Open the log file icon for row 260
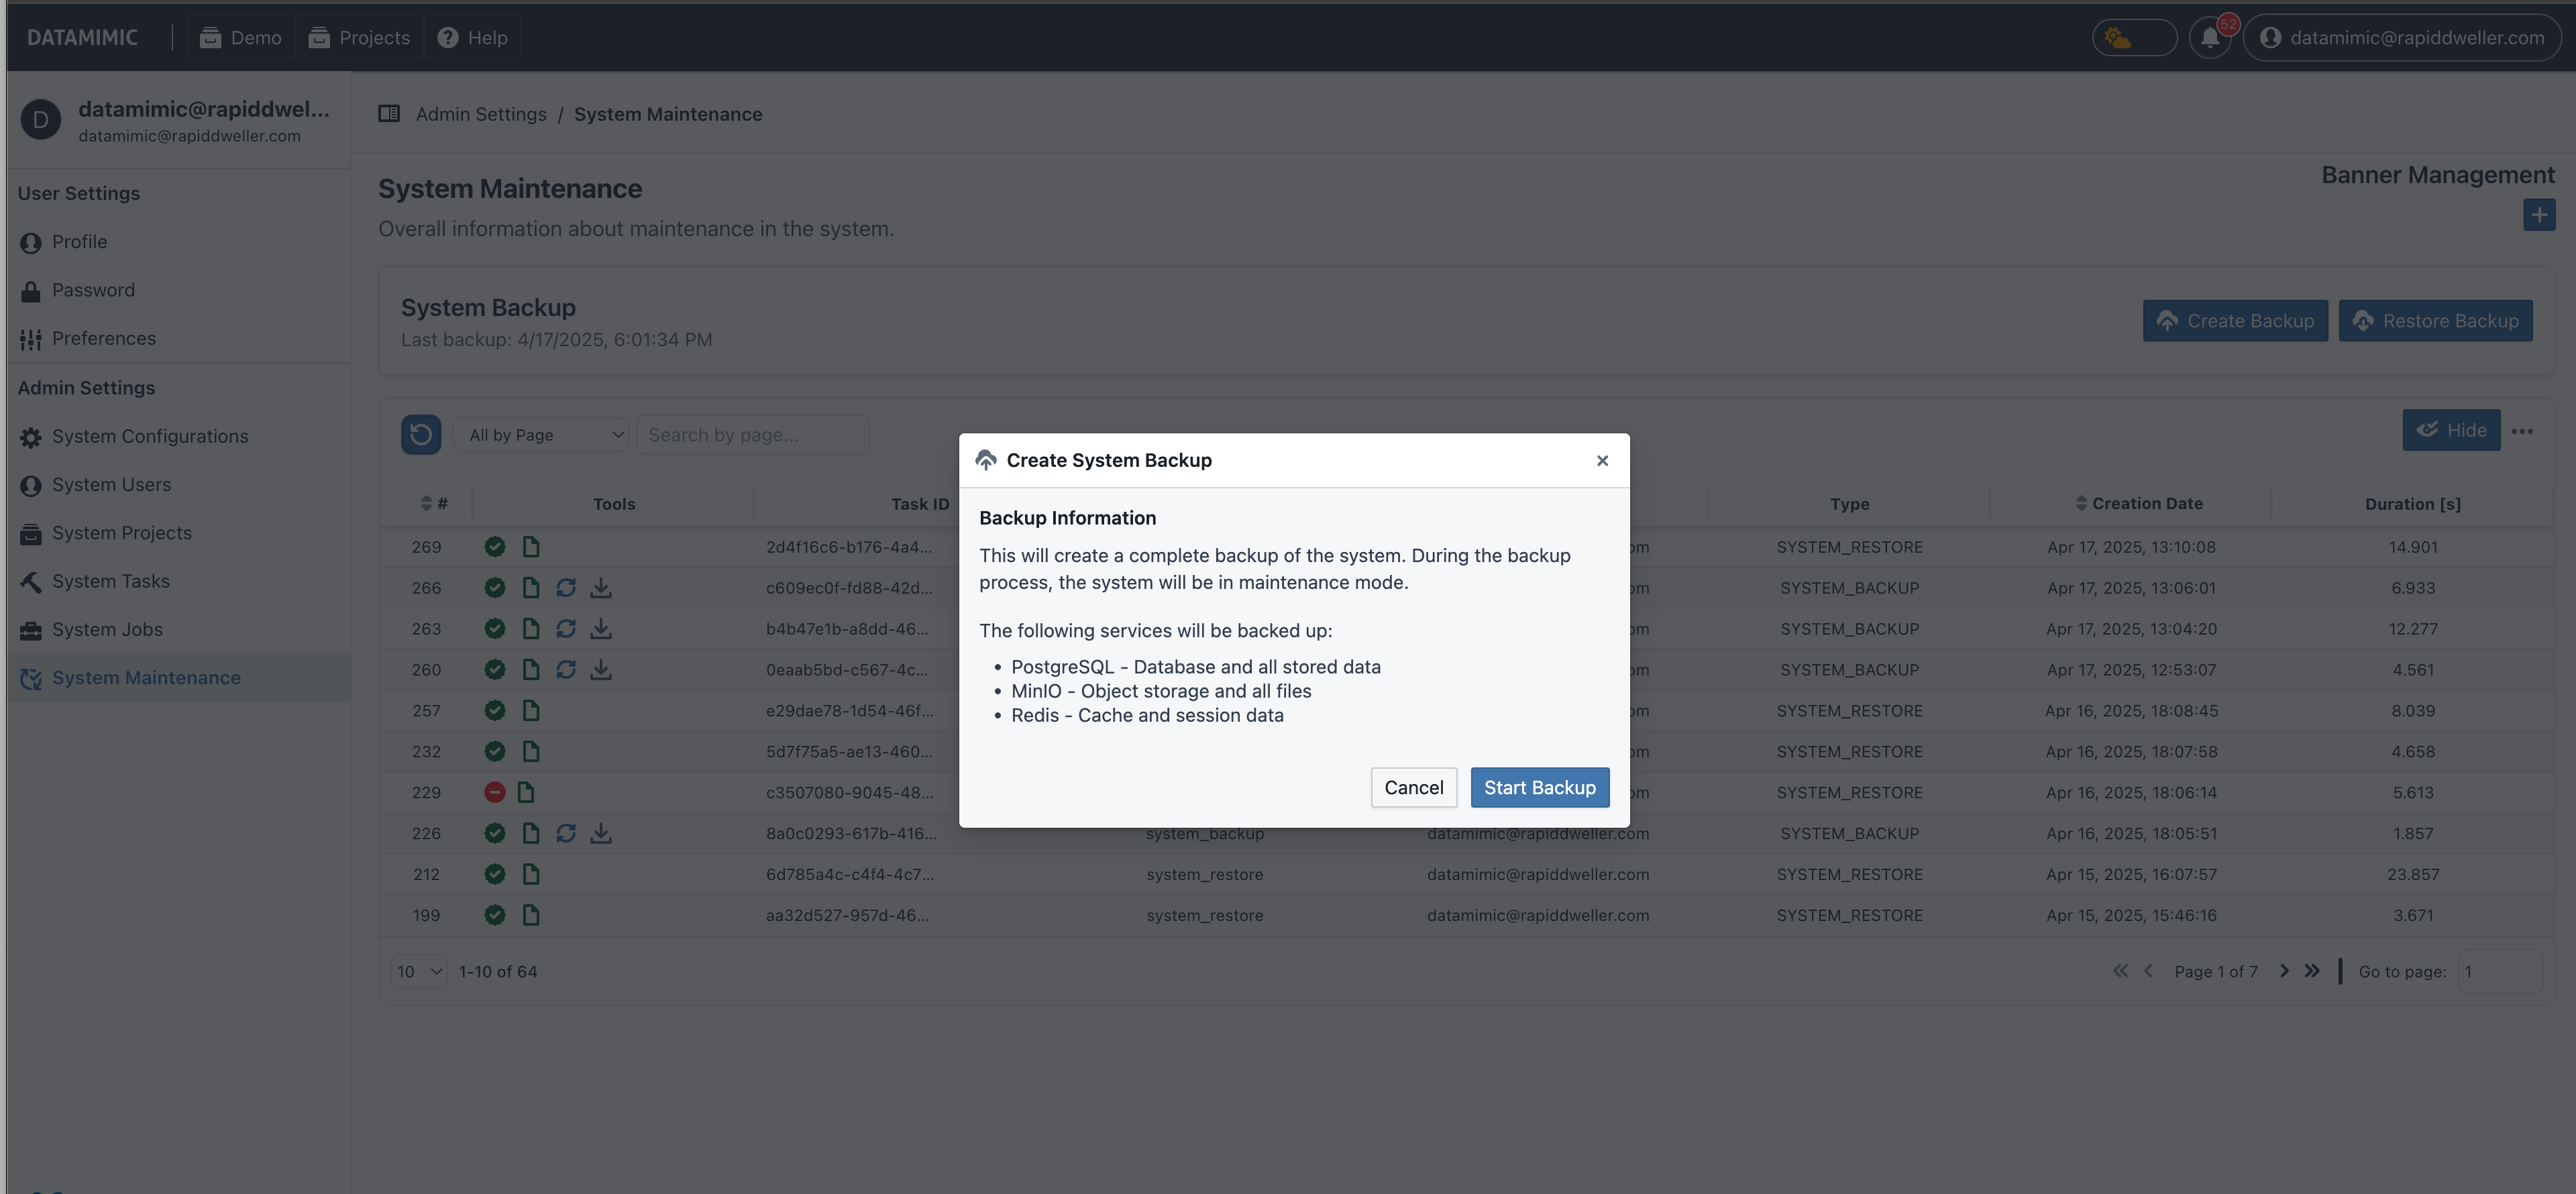Screen dimensions: 2576x1194 [531, 670]
